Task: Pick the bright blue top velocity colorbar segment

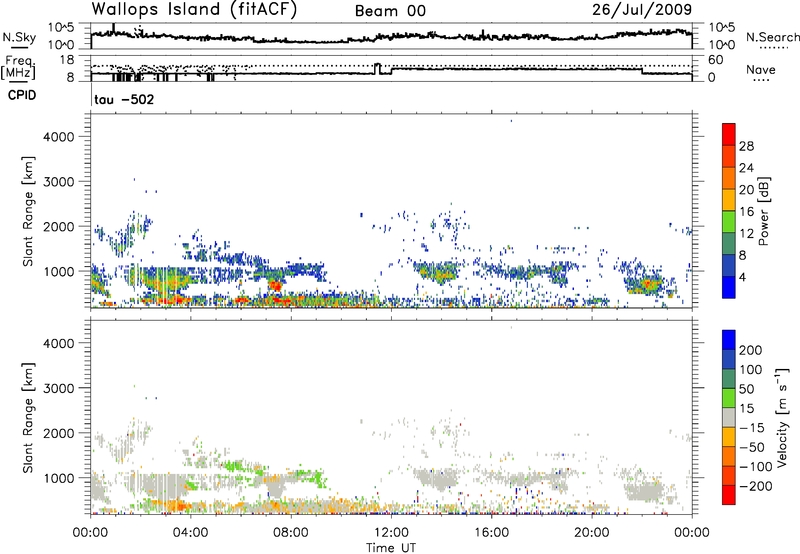Action: [x=729, y=340]
